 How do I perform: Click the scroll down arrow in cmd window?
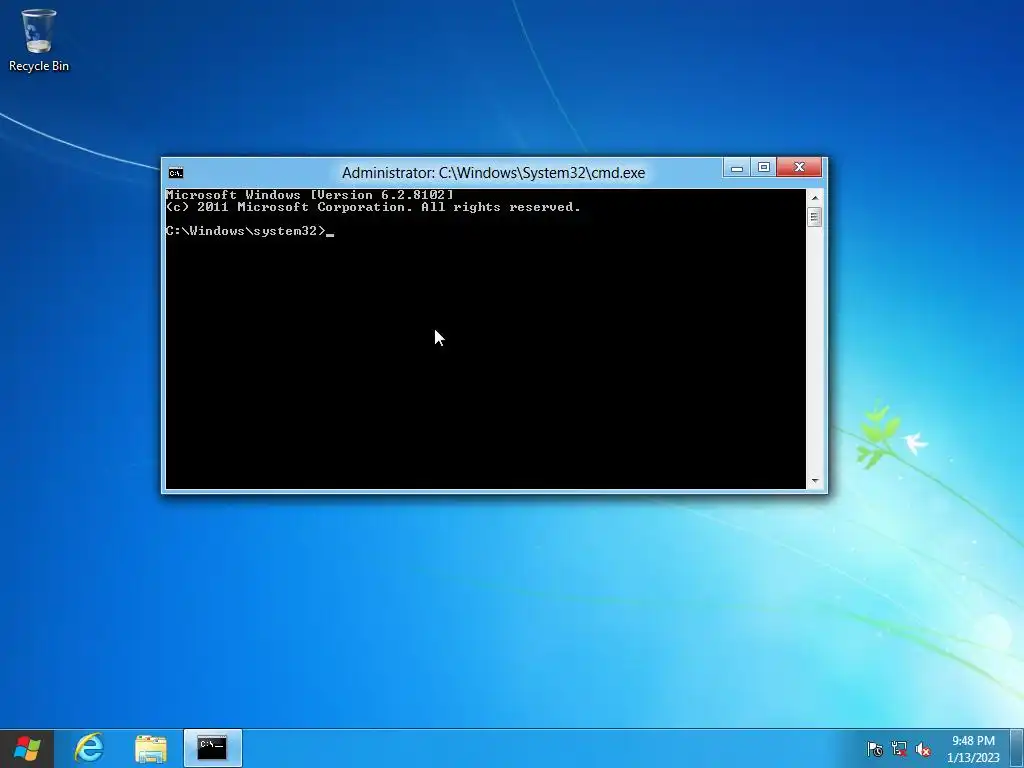pos(814,481)
